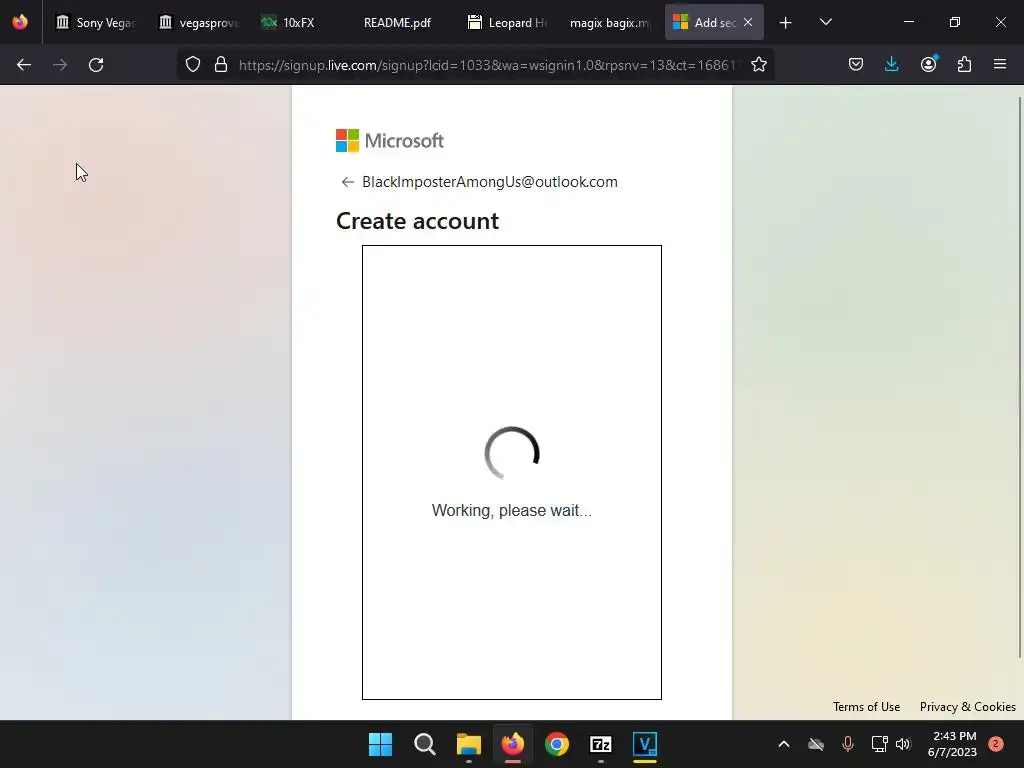
Task: Close the Add security tab
Action: (748, 22)
